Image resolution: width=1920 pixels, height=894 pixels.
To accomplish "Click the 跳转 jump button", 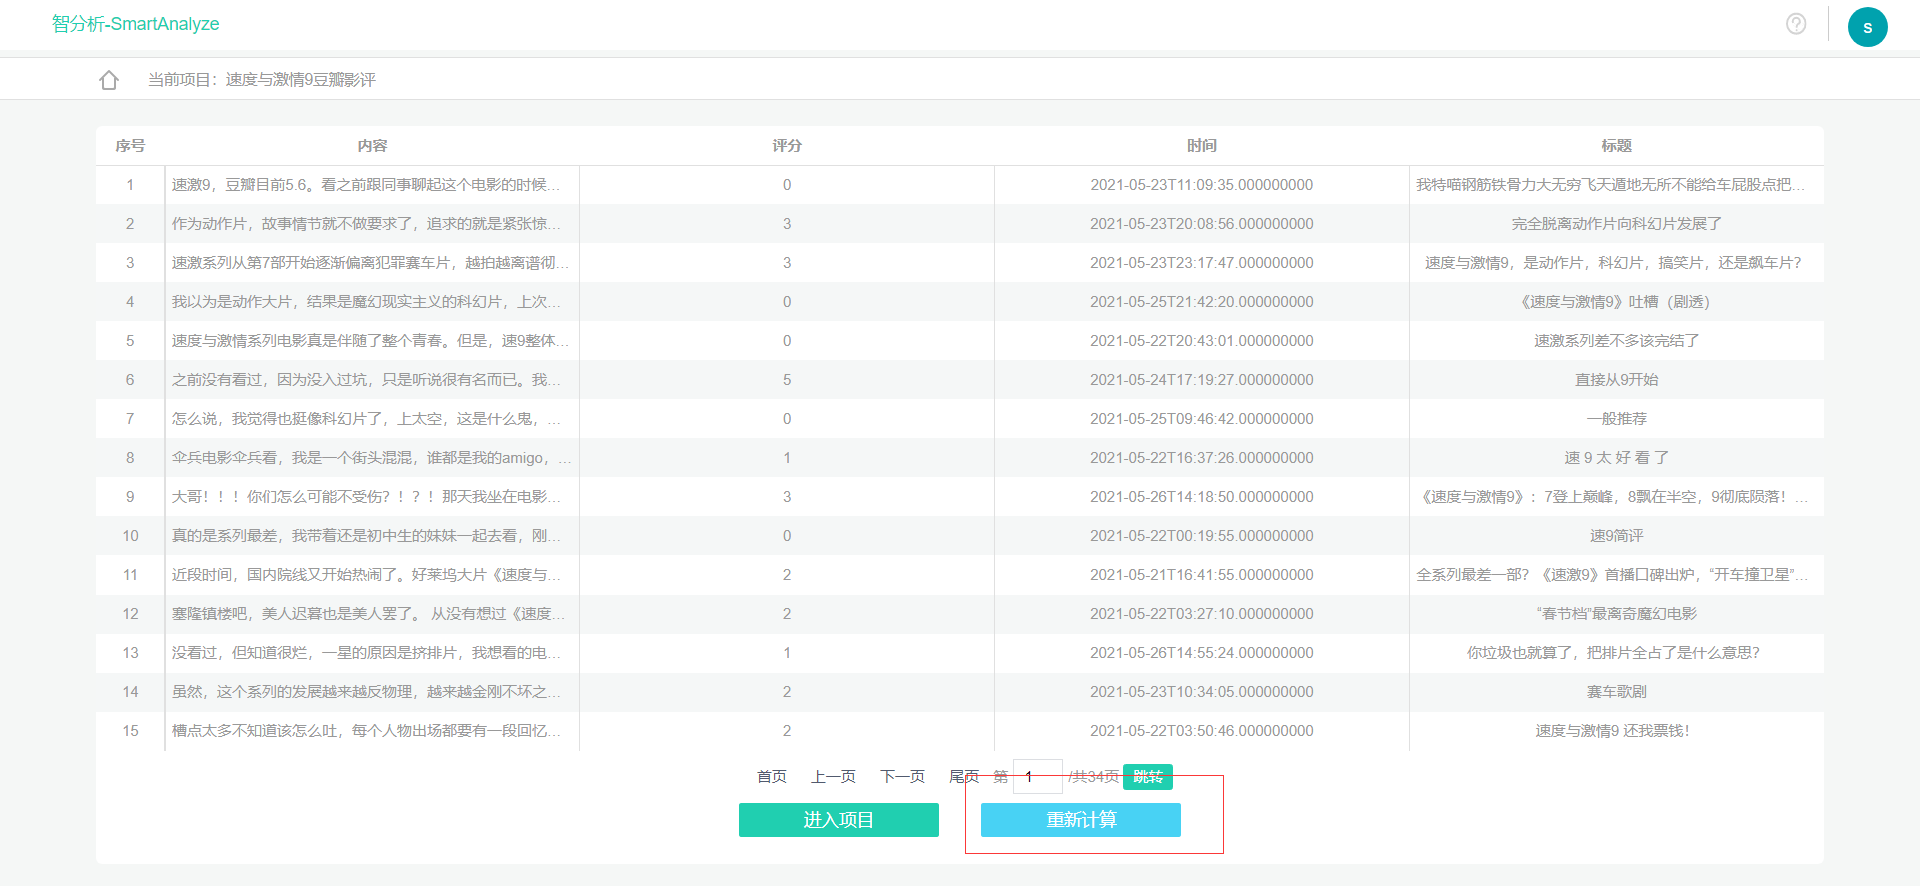I will (1148, 777).
